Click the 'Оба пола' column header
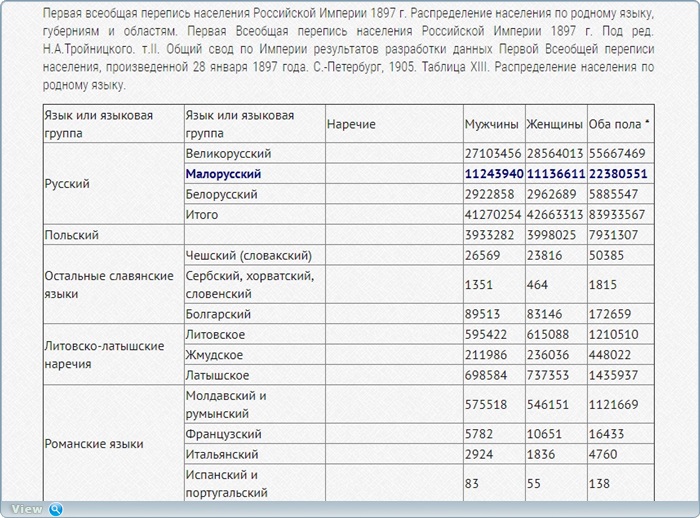Viewport: 700px width, 518px height. [621, 124]
